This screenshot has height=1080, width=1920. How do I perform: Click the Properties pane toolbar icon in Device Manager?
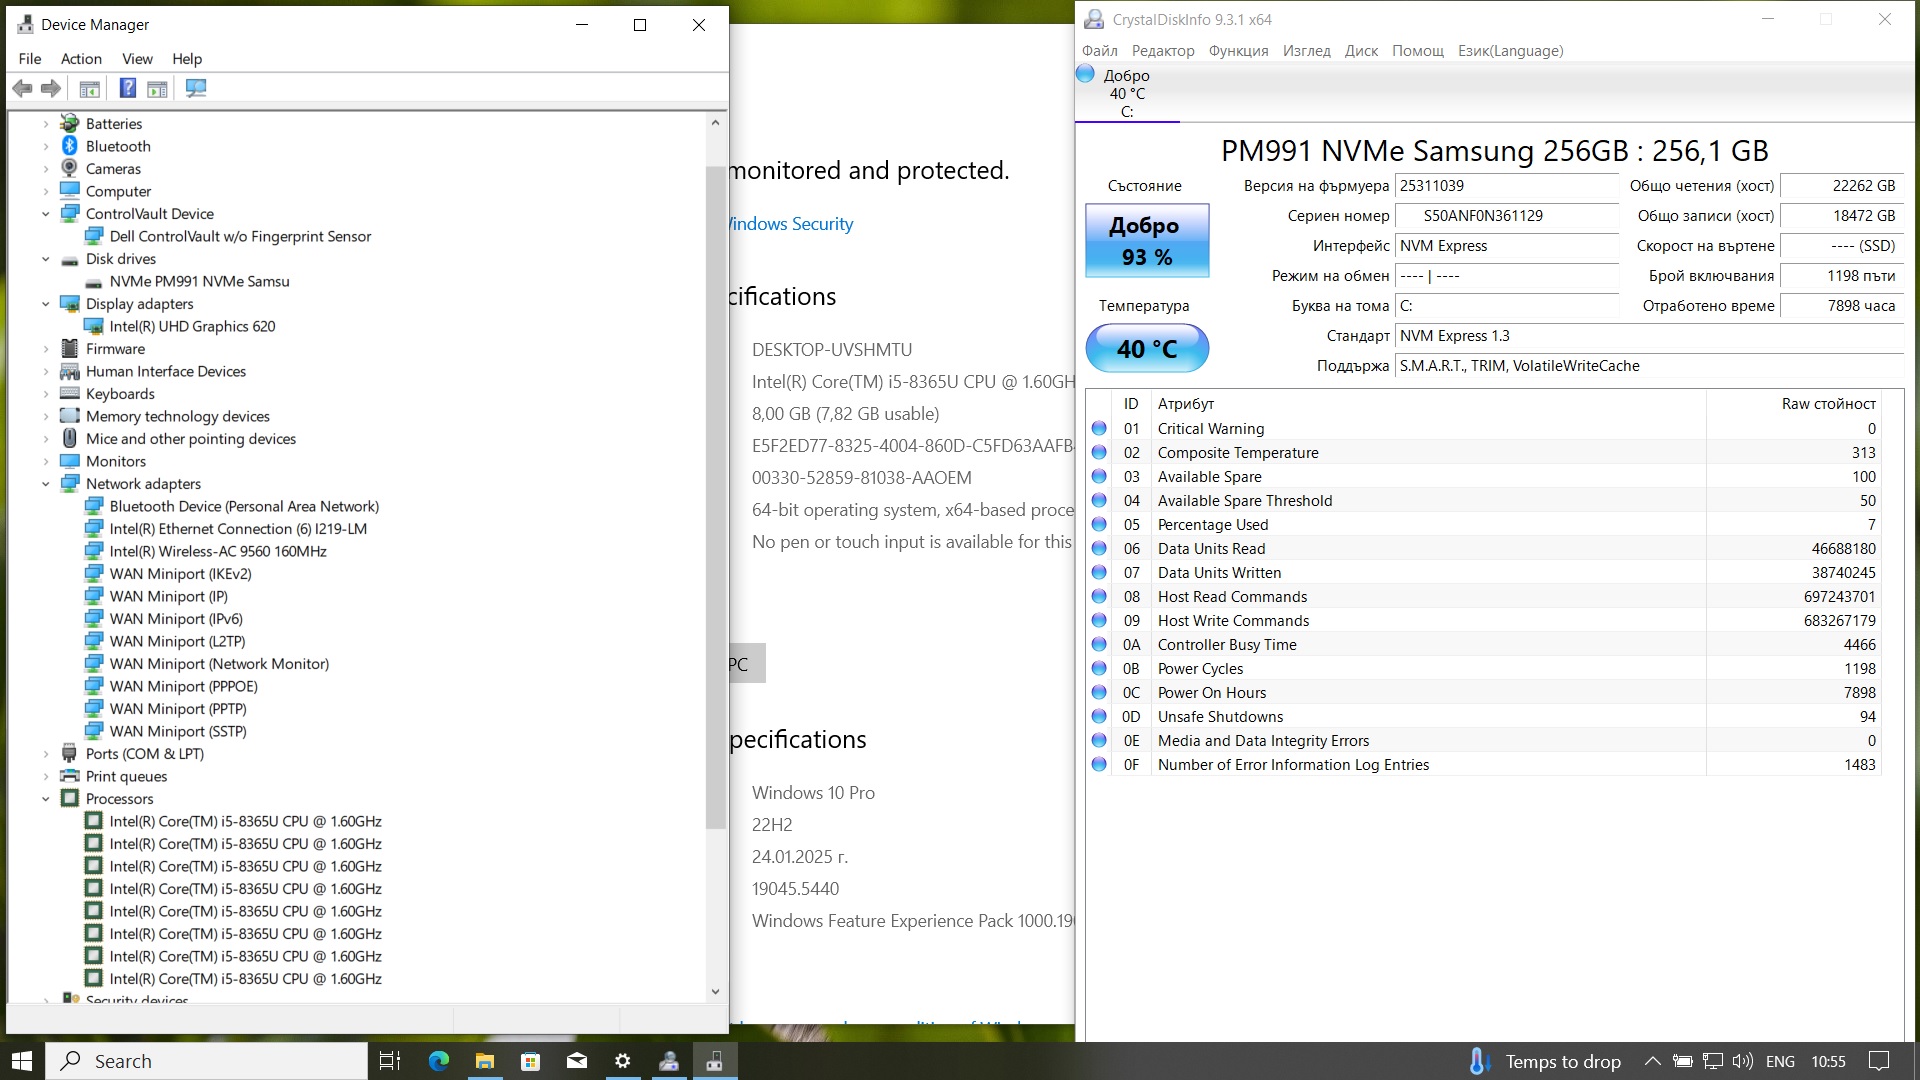click(157, 88)
